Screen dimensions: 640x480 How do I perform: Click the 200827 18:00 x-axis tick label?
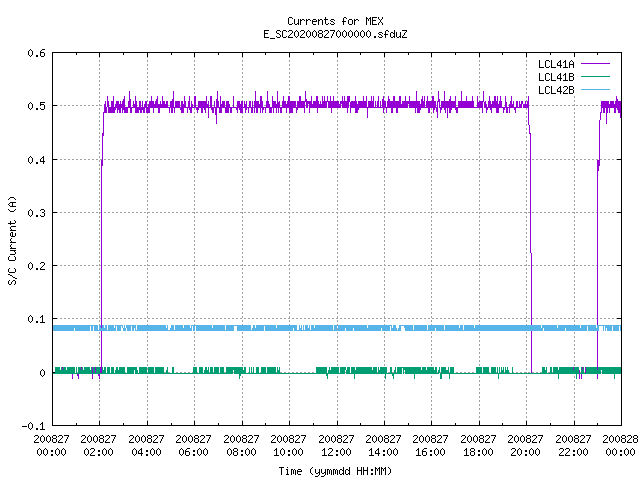[x=478, y=445]
